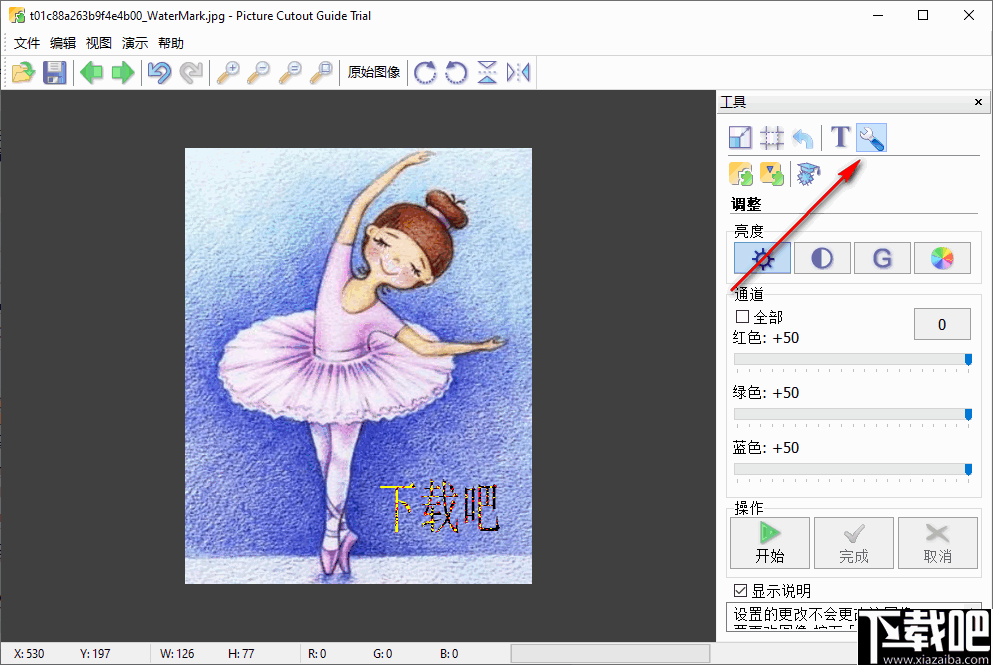Flip the image vertically
993x665 pixels.
tap(487, 72)
